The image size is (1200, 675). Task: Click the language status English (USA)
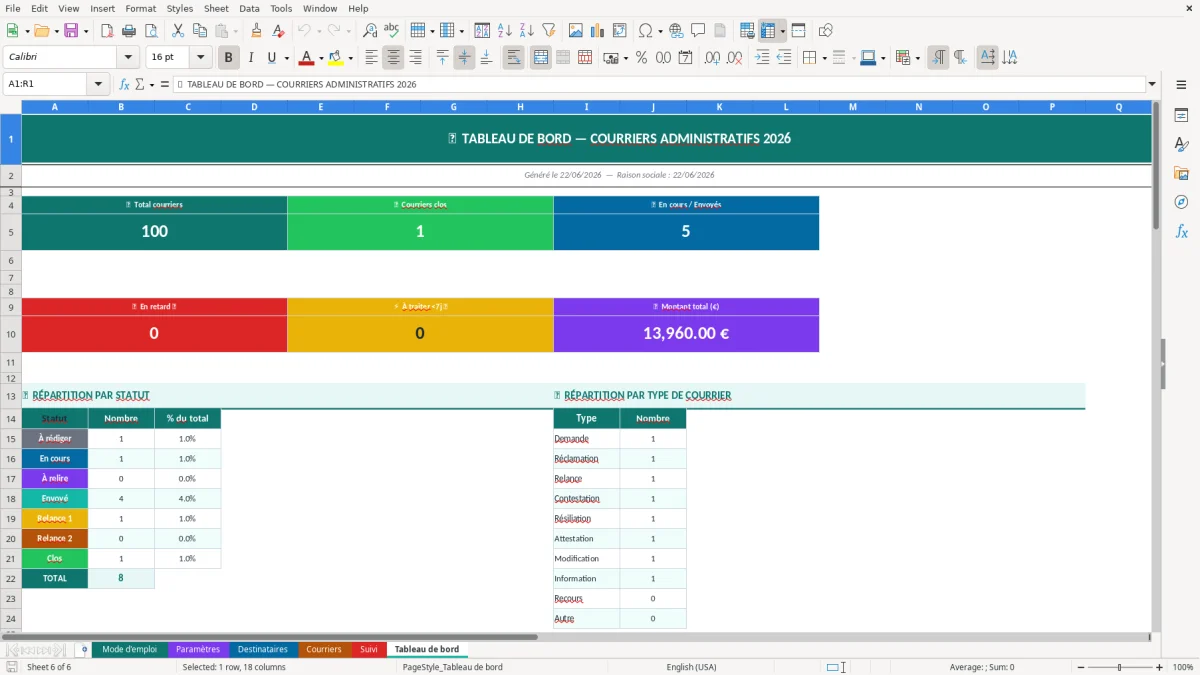pos(691,667)
